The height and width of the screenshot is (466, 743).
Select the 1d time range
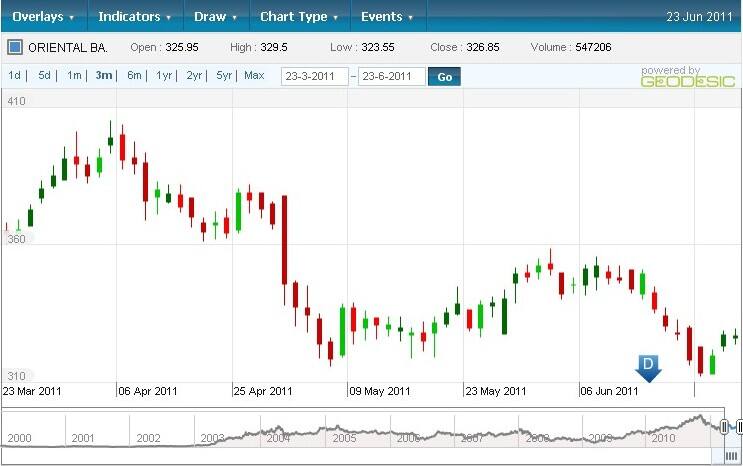click(x=15, y=76)
